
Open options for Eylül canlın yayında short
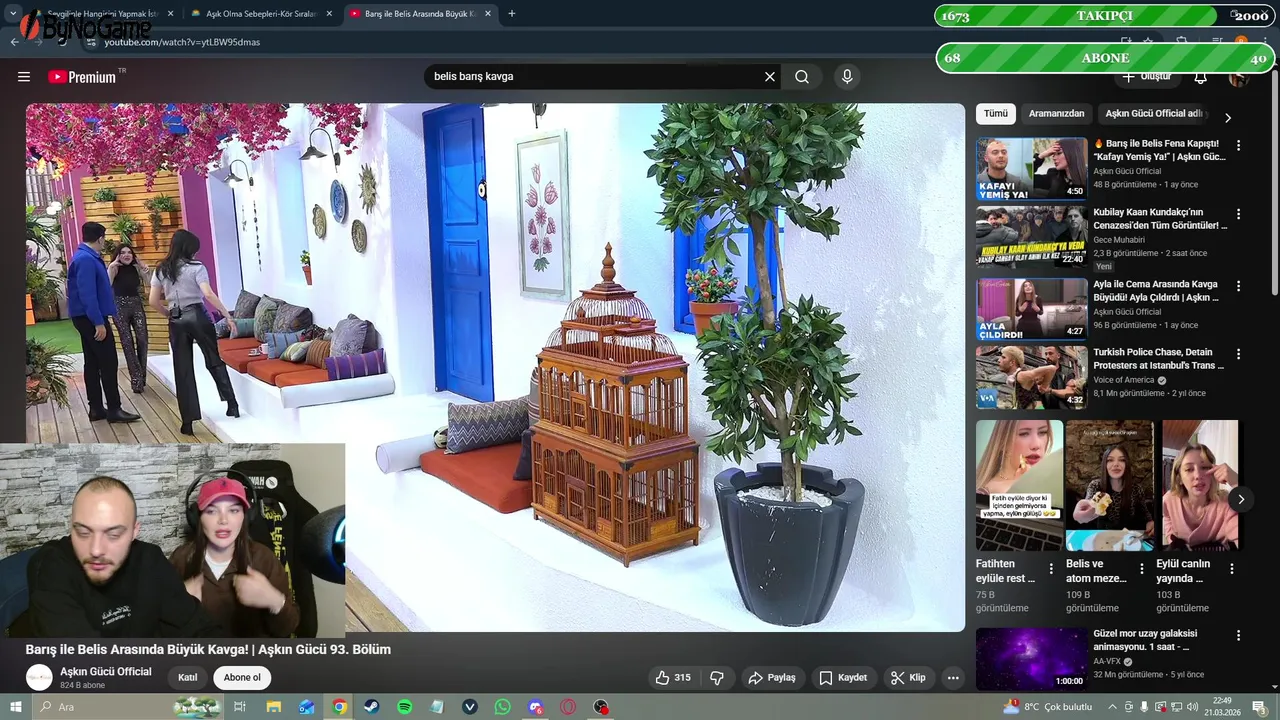(1232, 569)
